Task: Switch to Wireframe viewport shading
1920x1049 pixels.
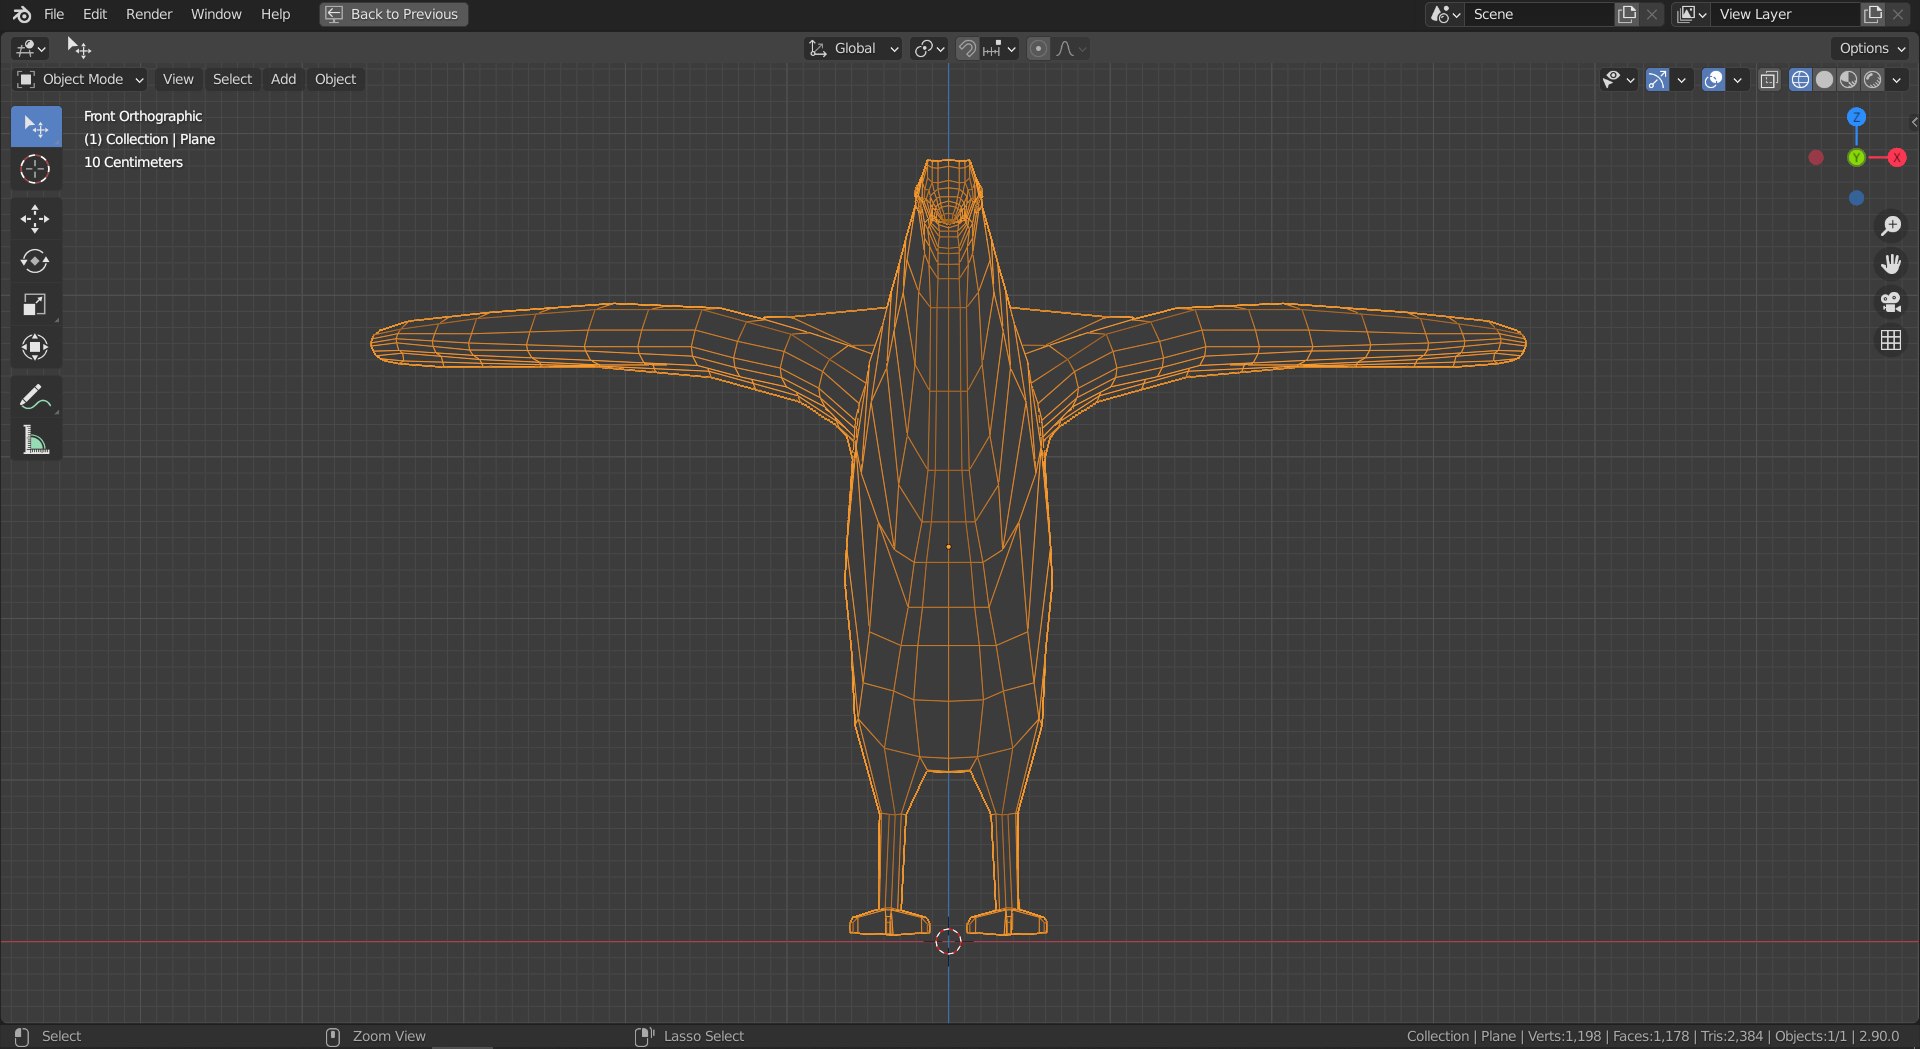Action: pos(1800,80)
